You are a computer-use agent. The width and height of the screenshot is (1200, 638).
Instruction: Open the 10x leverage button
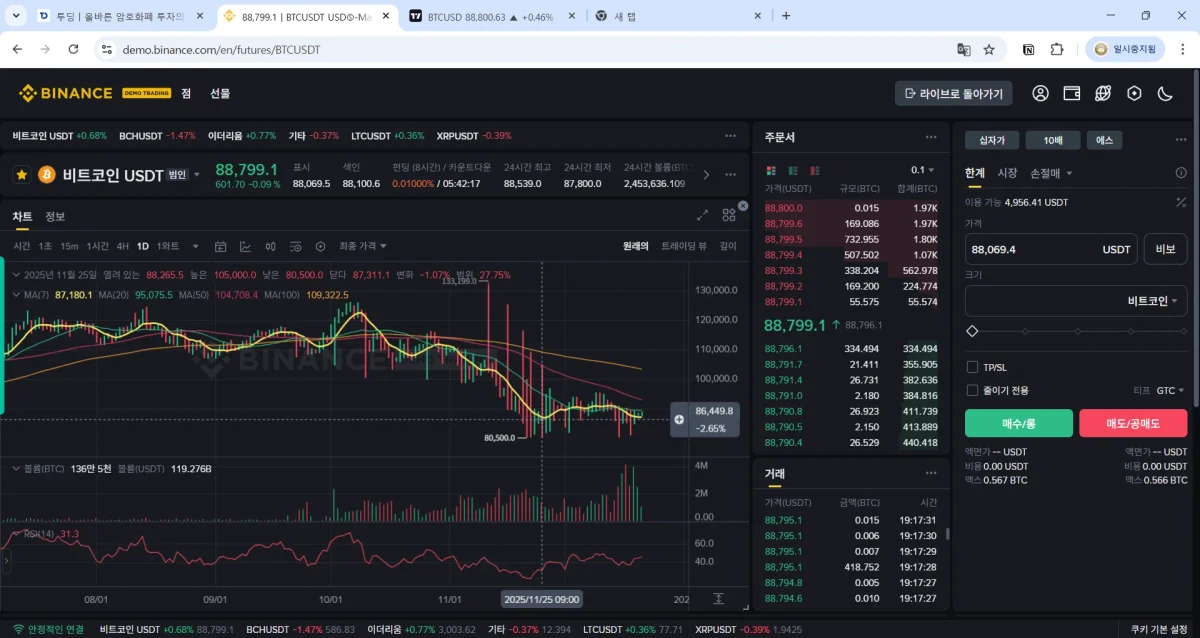tap(1053, 140)
